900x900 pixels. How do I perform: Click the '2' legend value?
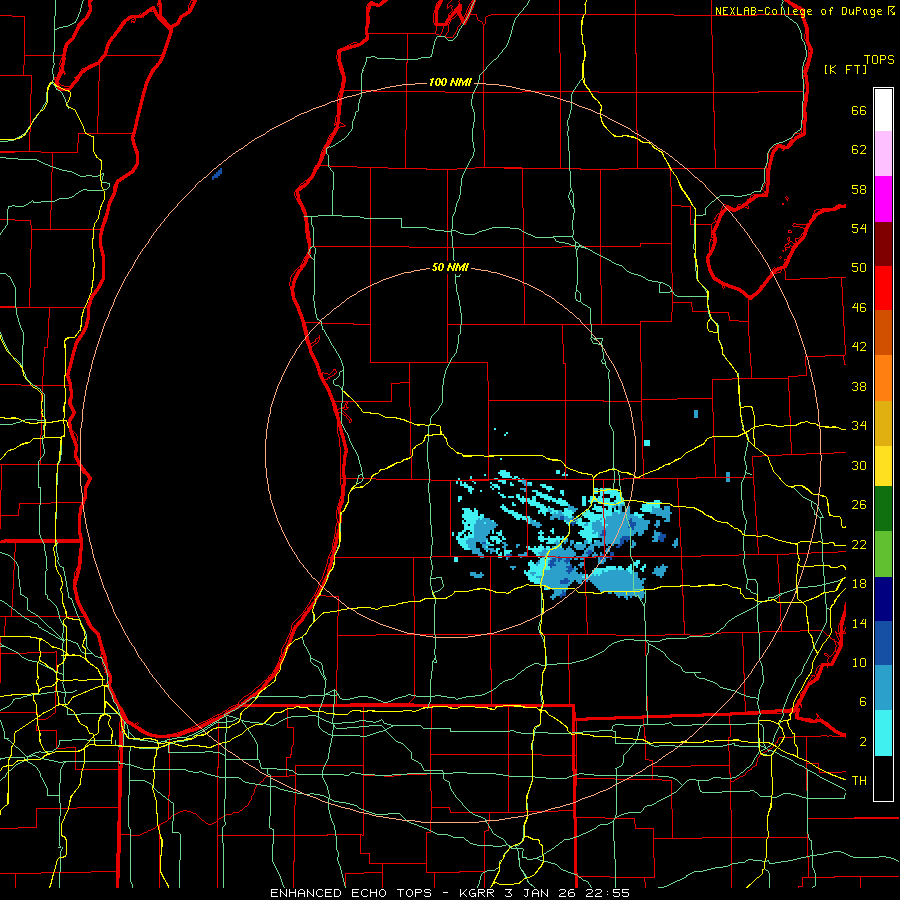pyautogui.click(x=862, y=742)
